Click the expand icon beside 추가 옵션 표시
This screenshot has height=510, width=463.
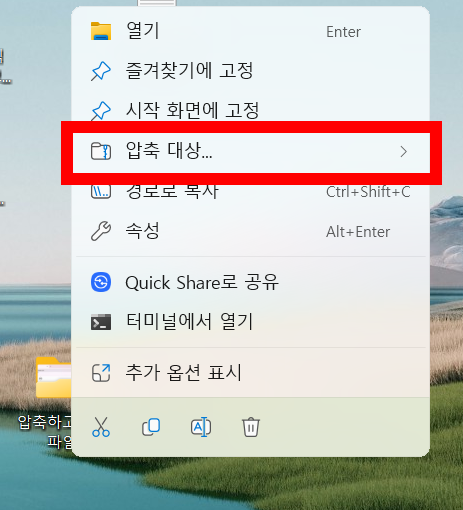[101, 373]
